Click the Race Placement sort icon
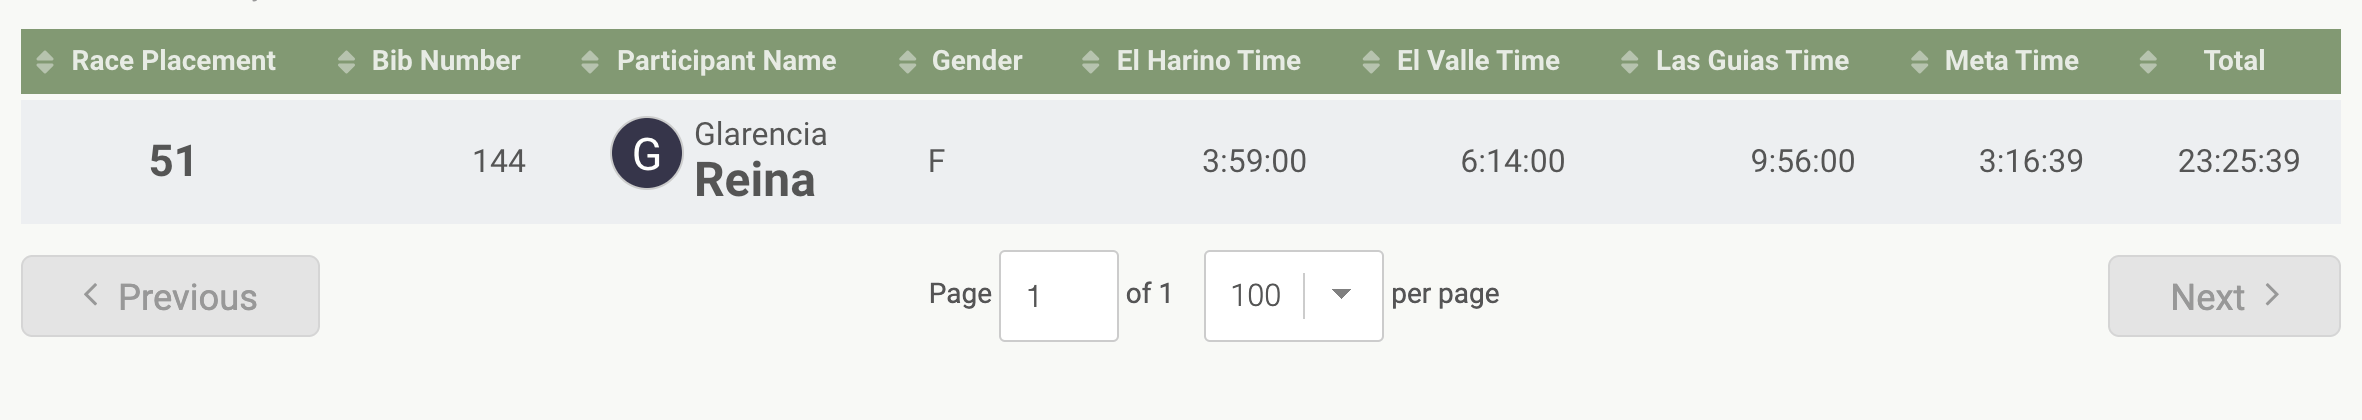The width and height of the screenshot is (2362, 420). point(45,62)
